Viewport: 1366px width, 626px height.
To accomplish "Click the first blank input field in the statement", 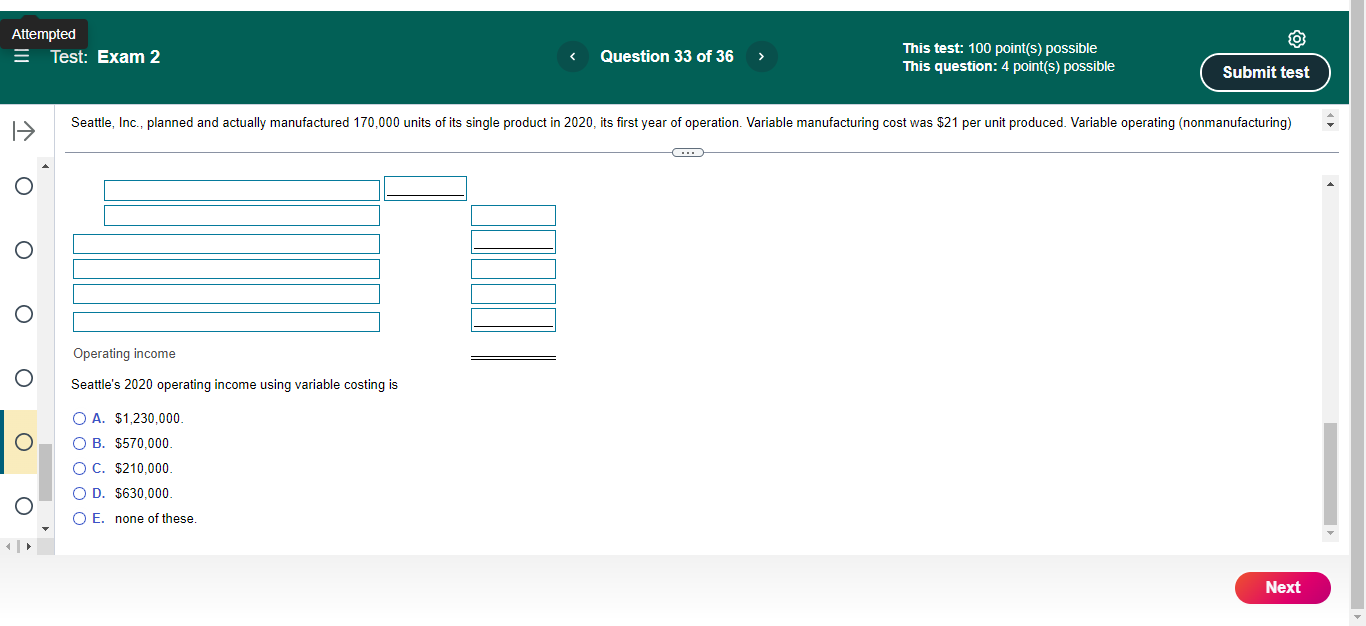I will point(241,189).
